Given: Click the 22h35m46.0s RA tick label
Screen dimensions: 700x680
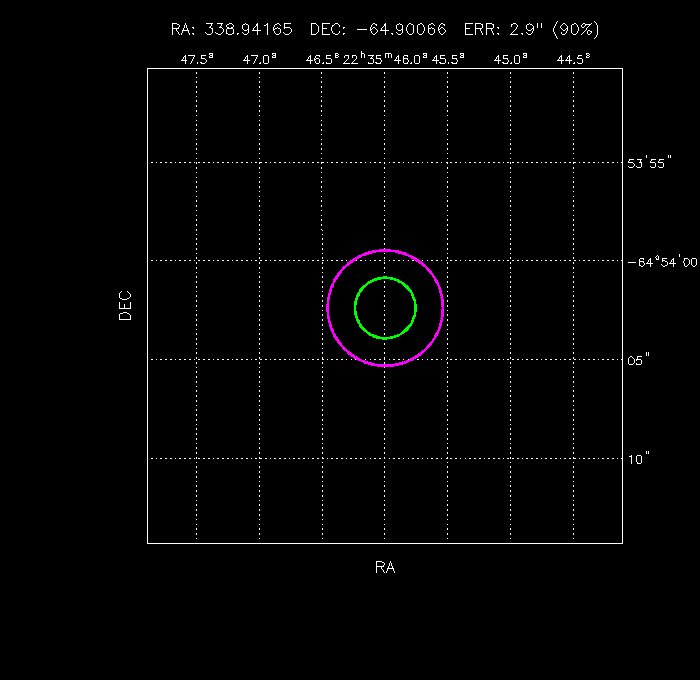Looking at the screenshot, I should [385, 59].
